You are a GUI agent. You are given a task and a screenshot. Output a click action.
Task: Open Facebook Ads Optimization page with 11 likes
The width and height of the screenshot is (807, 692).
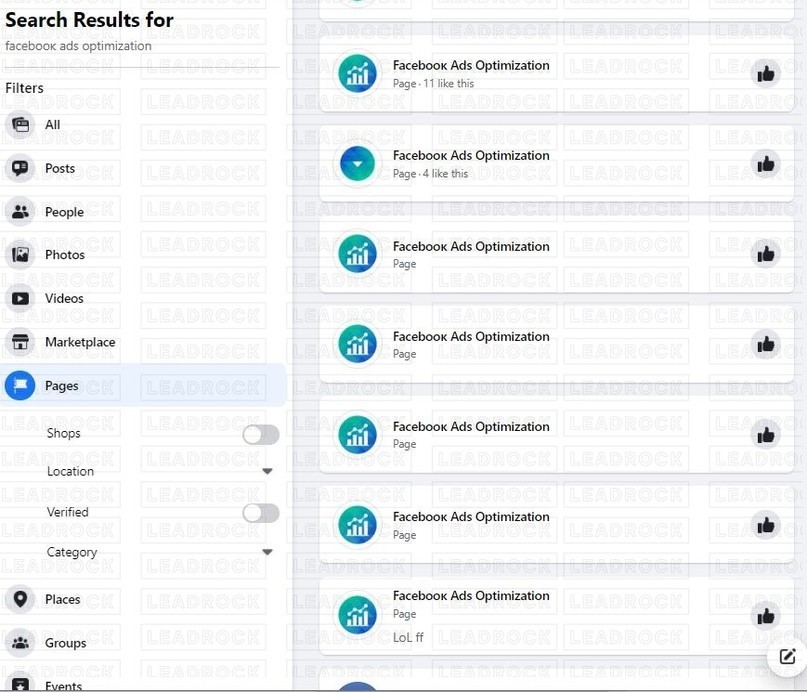pos(471,65)
